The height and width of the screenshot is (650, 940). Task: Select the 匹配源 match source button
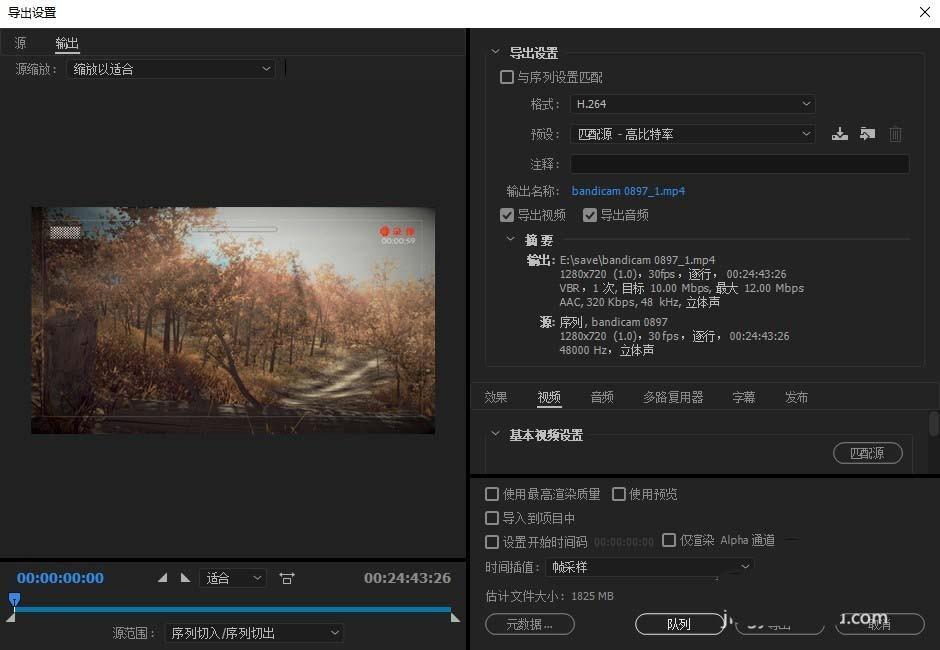tap(866, 453)
